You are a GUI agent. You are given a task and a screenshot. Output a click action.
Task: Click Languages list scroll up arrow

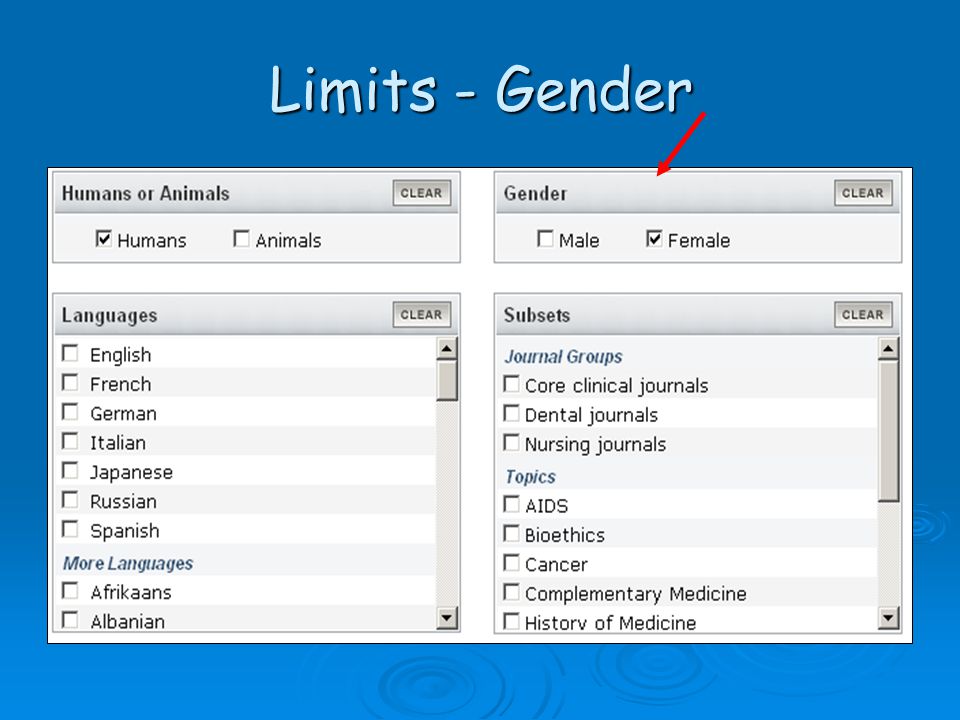pyautogui.click(x=447, y=349)
